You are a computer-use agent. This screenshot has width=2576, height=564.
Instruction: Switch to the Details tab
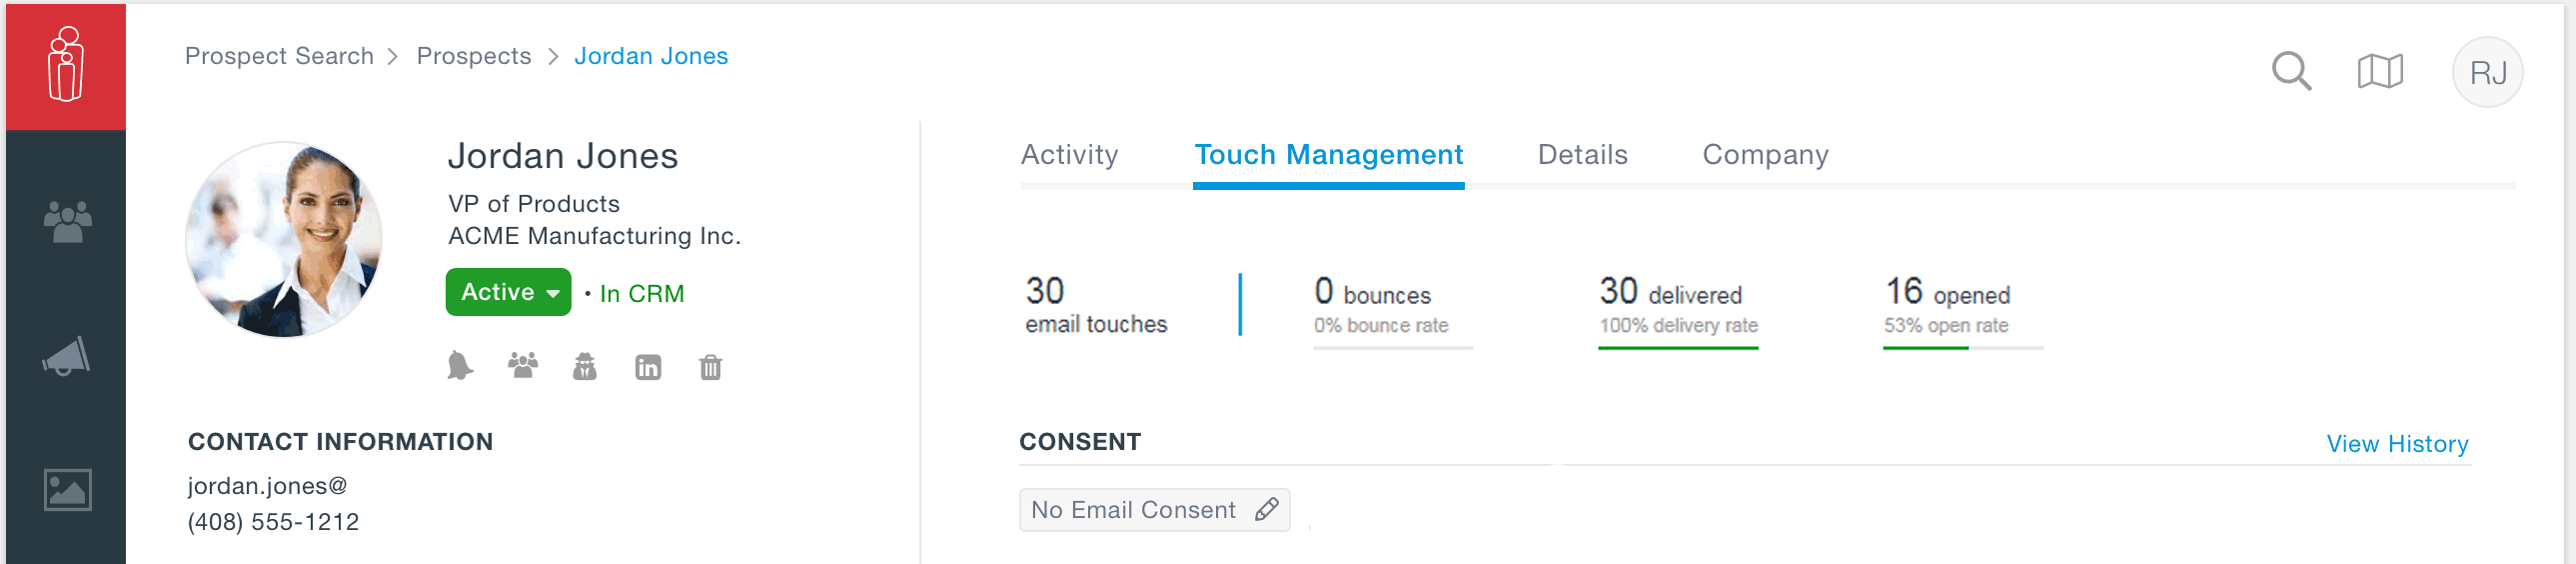tap(1582, 155)
